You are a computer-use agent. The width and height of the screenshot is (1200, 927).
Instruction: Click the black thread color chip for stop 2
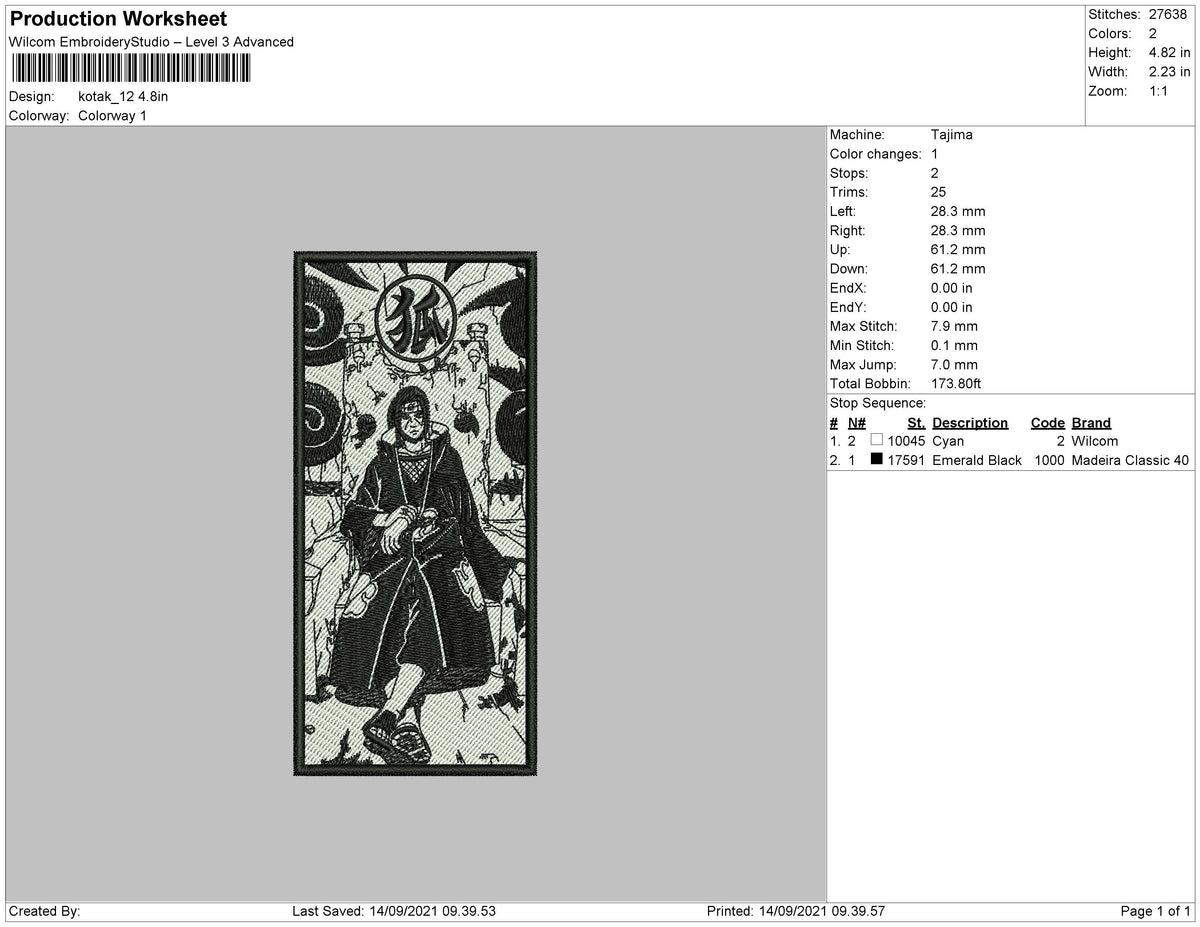877,461
